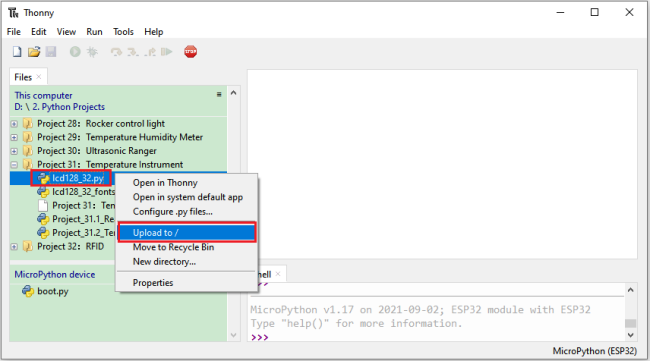Click the Step over toolbar icon

(116, 52)
